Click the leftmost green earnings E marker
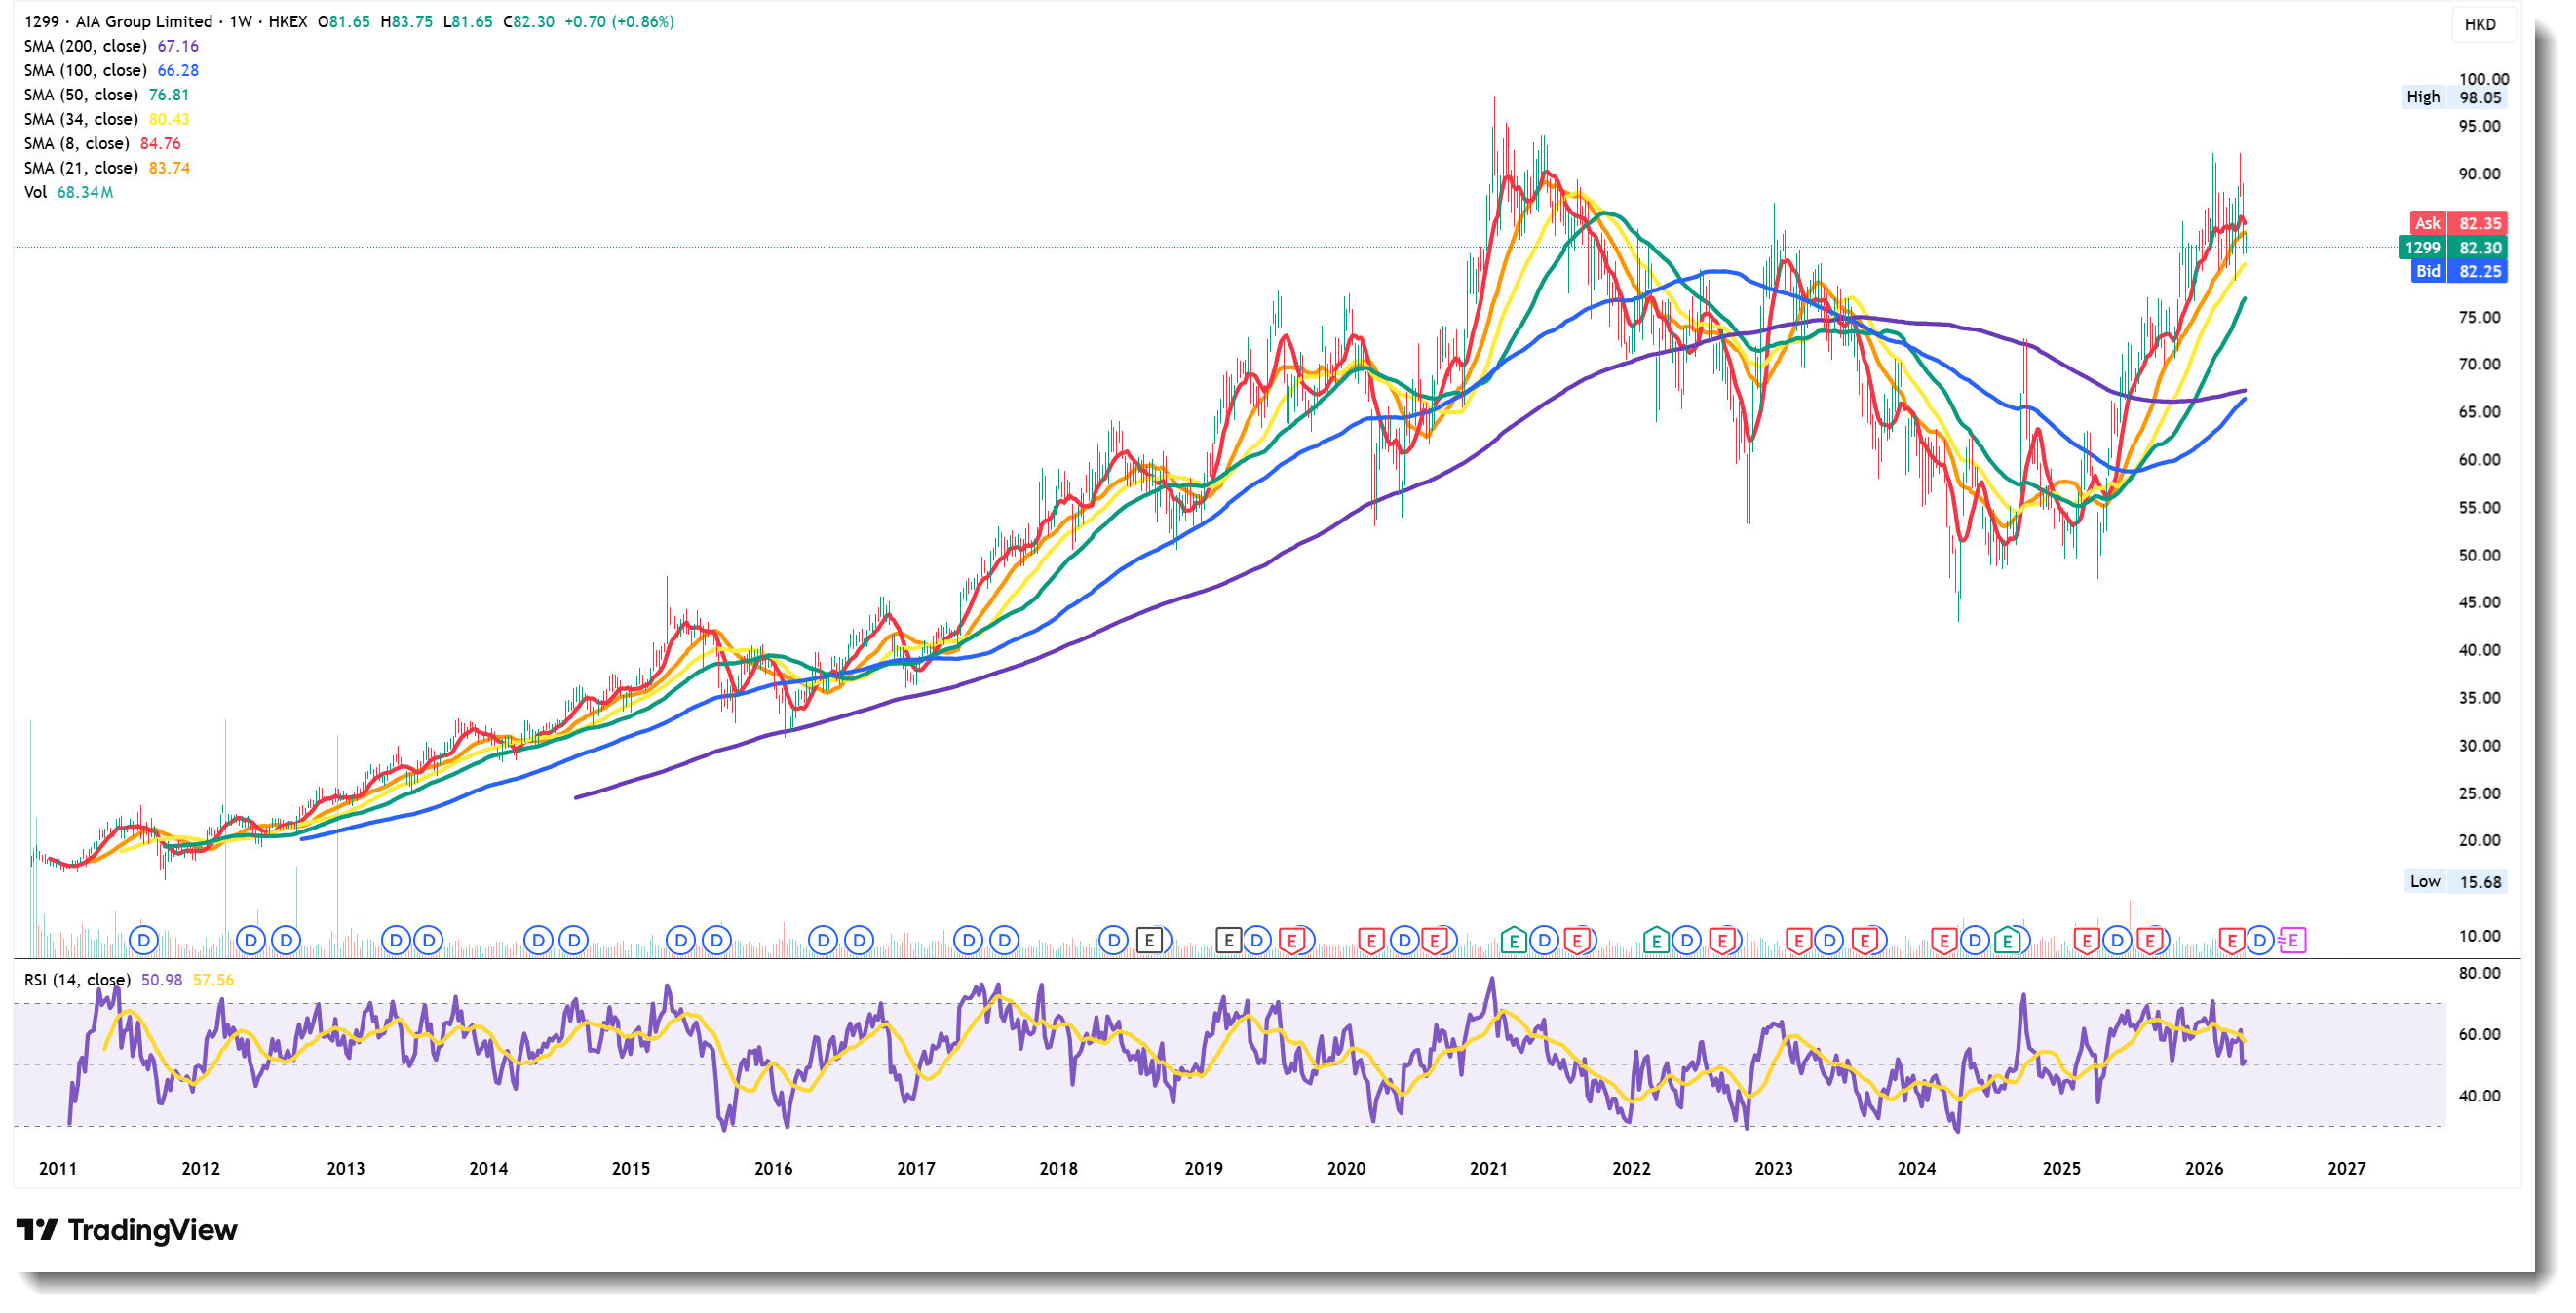This screenshot has height=1313, width=2576. click(1513, 940)
